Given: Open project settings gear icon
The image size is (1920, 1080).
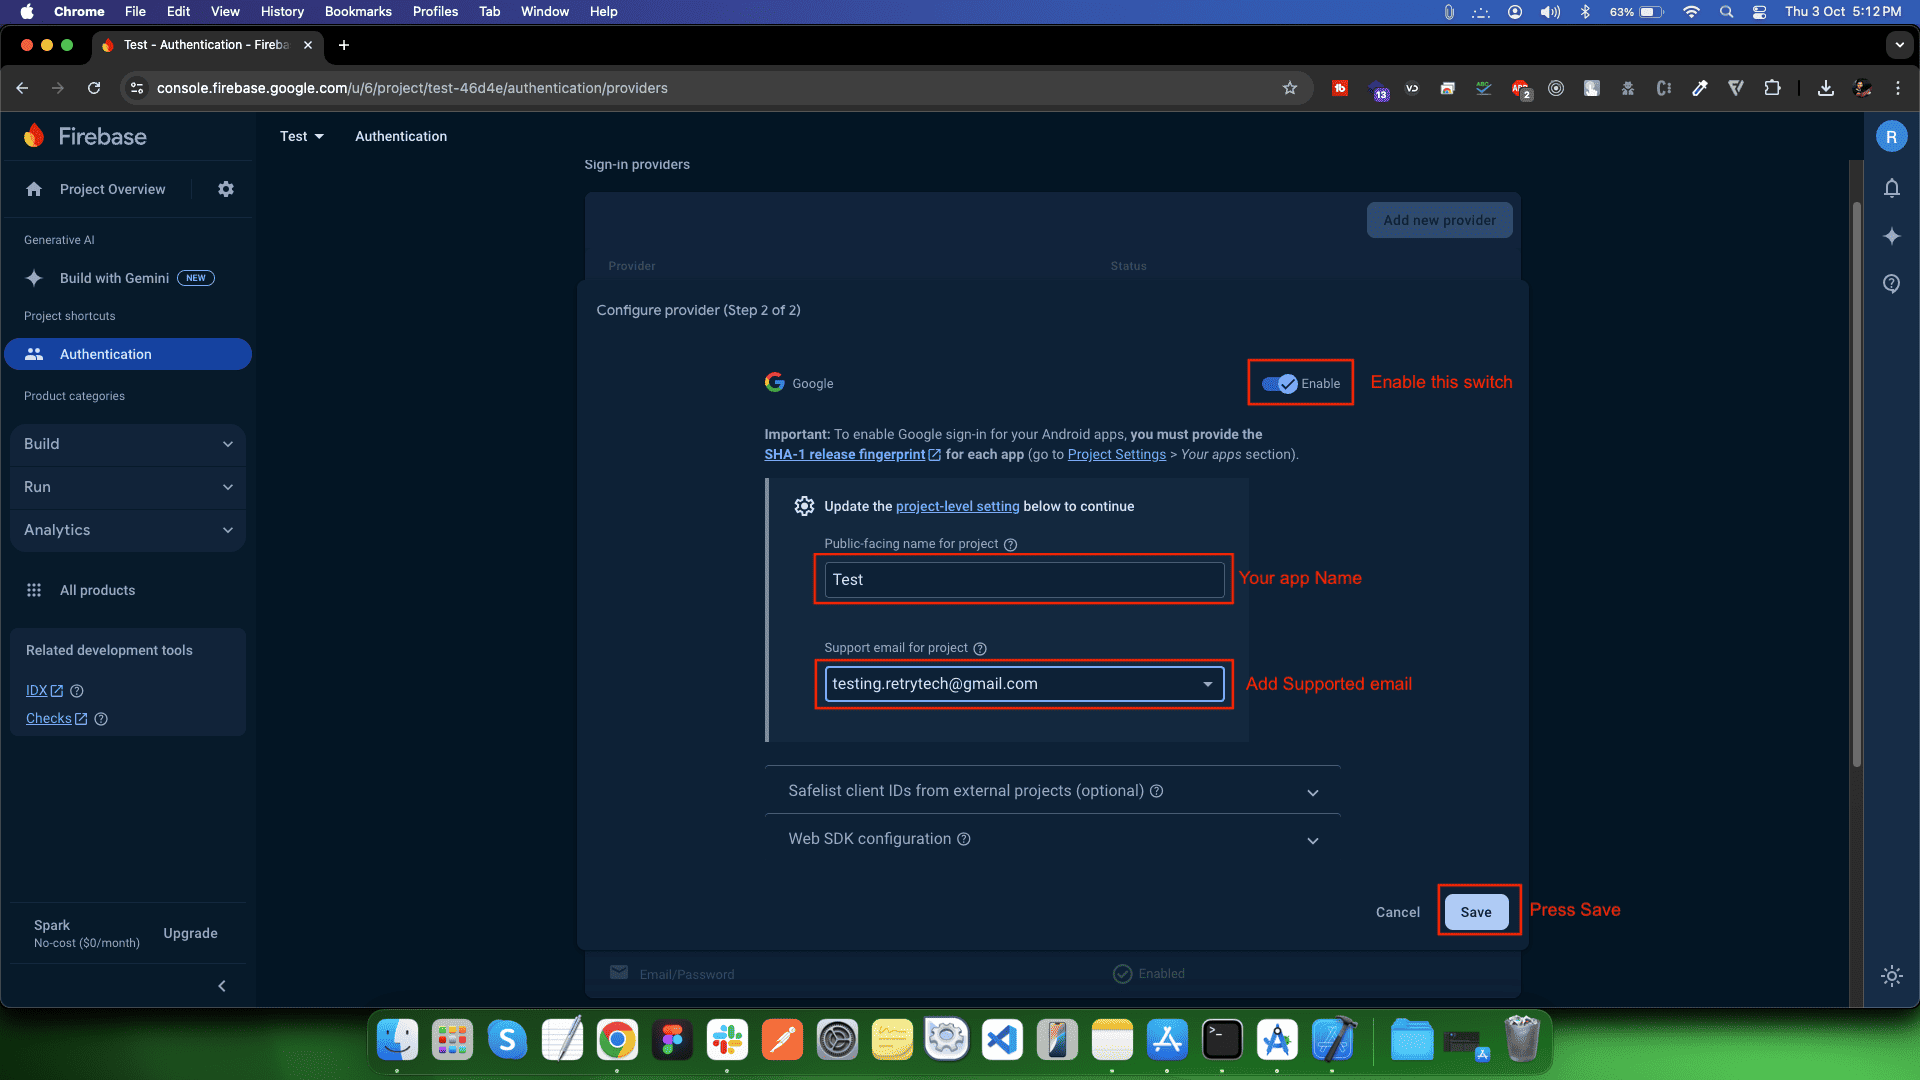Looking at the screenshot, I should [x=226, y=189].
